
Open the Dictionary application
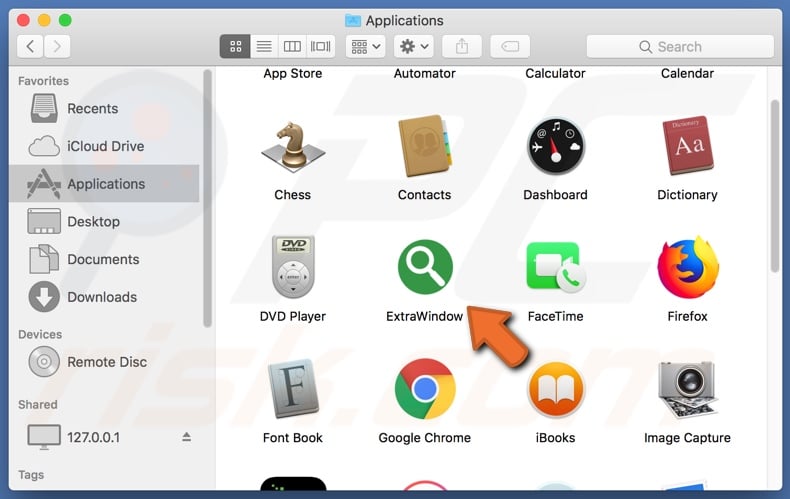click(x=687, y=148)
